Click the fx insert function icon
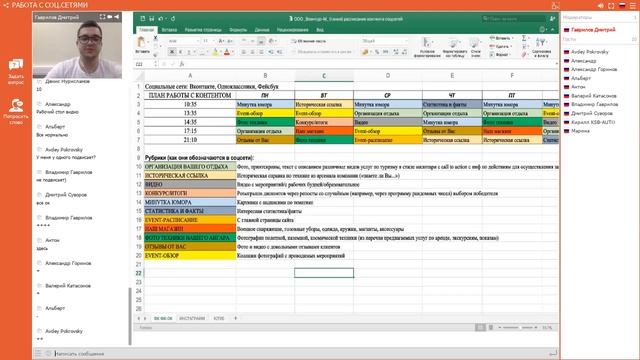The width and height of the screenshot is (640, 360). (x=182, y=64)
